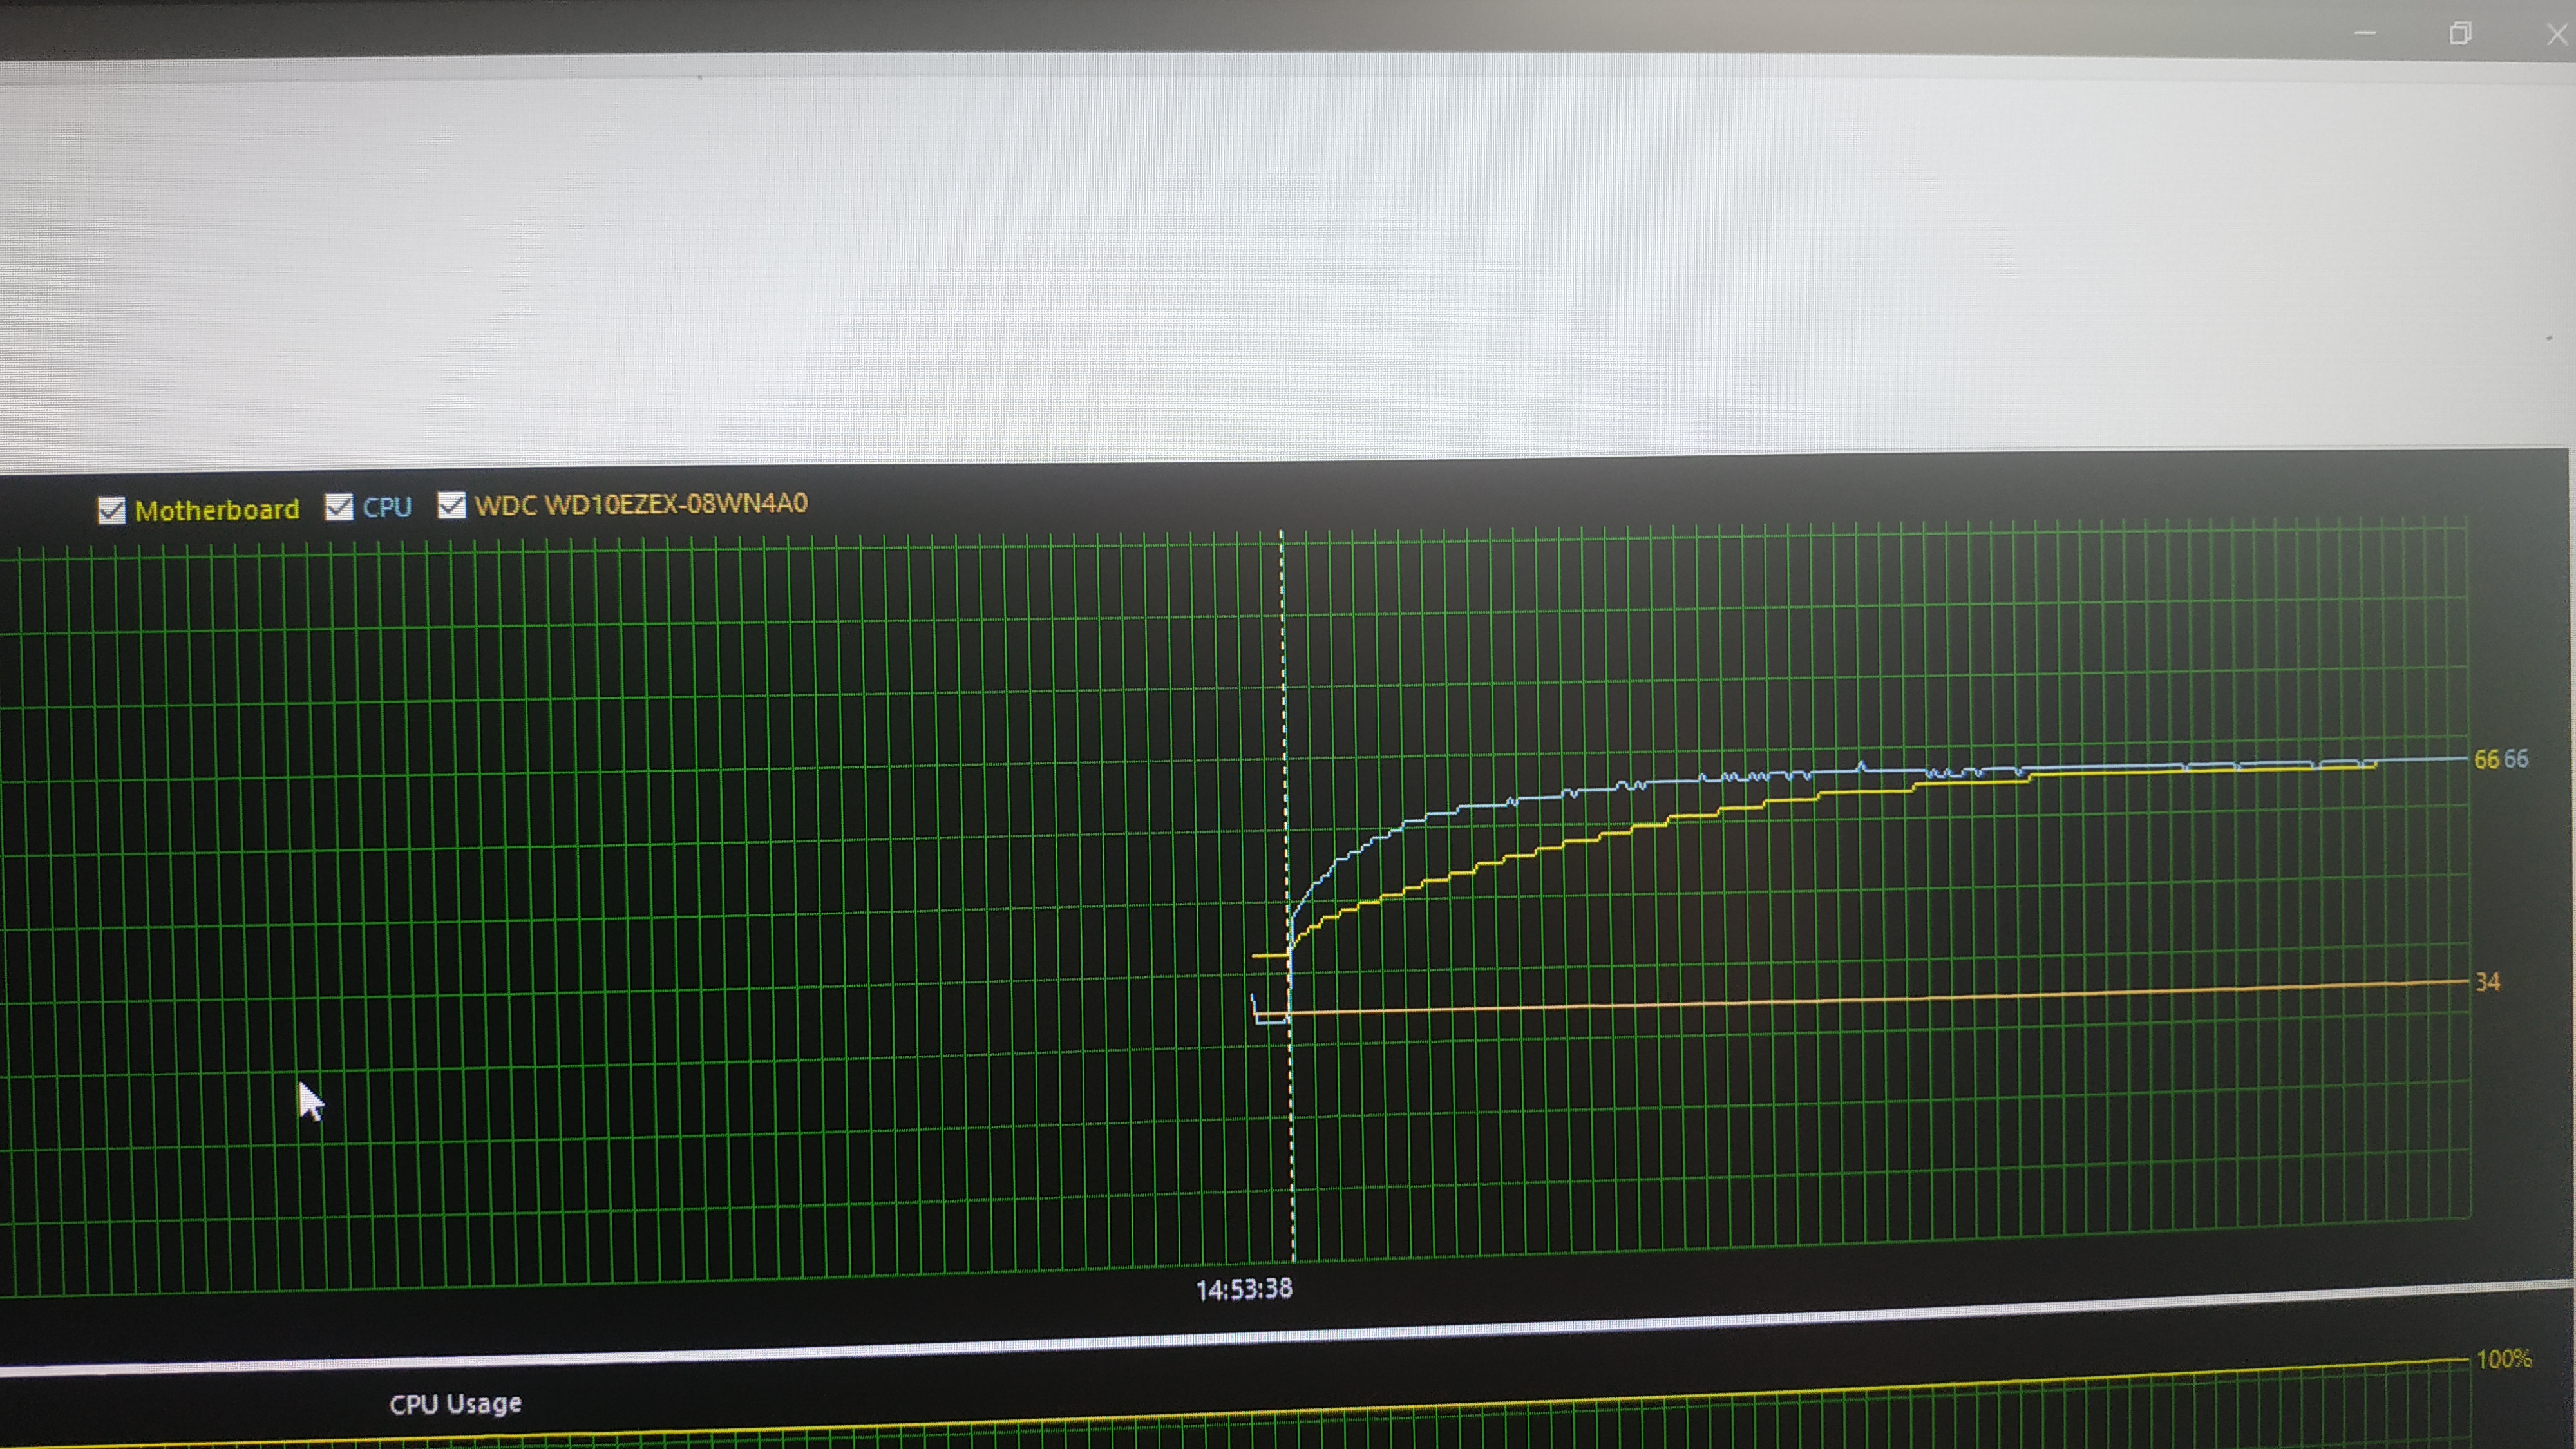Minimize the monitoring window
The height and width of the screenshot is (1449, 2576).
click(2365, 33)
